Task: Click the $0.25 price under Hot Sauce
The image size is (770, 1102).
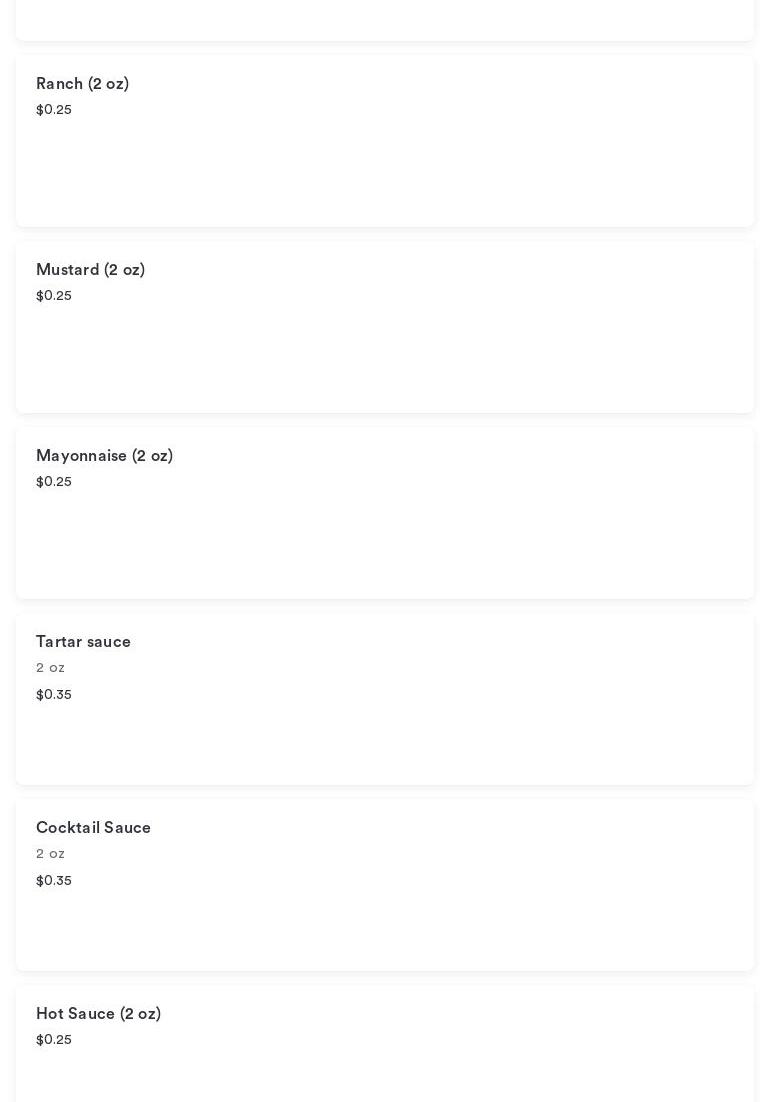Action: coord(54,1040)
